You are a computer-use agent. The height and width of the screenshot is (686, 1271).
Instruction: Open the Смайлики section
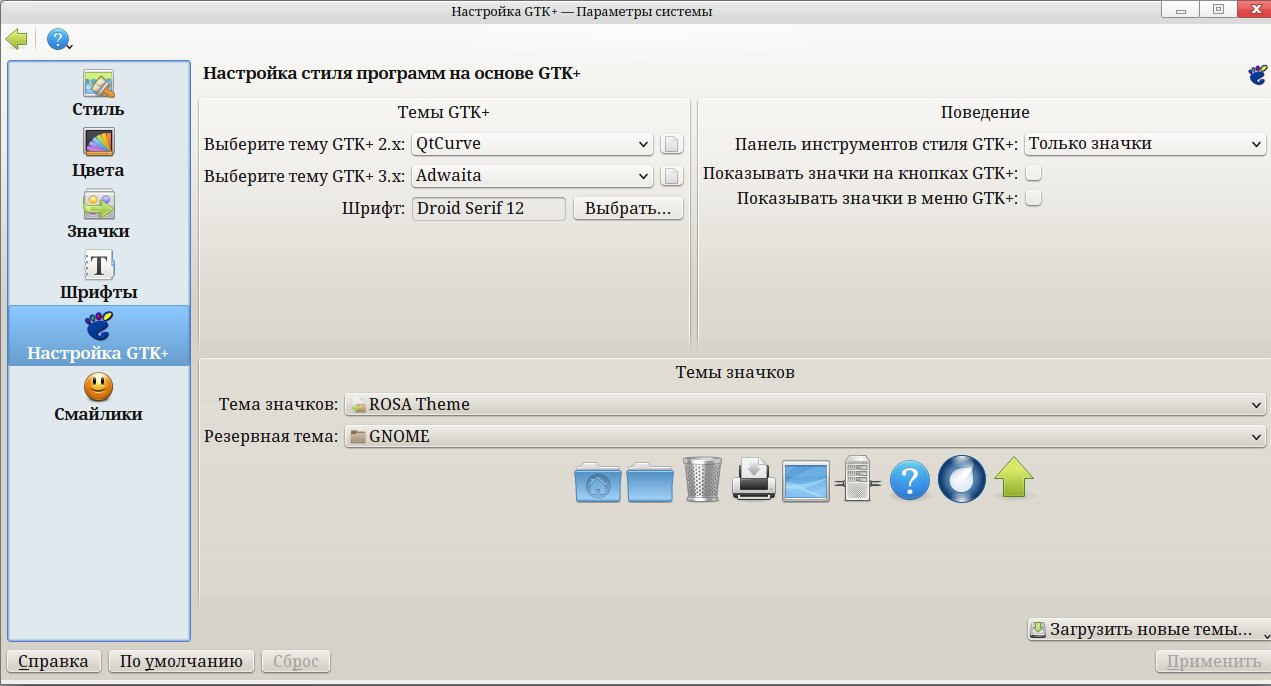coord(99,398)
